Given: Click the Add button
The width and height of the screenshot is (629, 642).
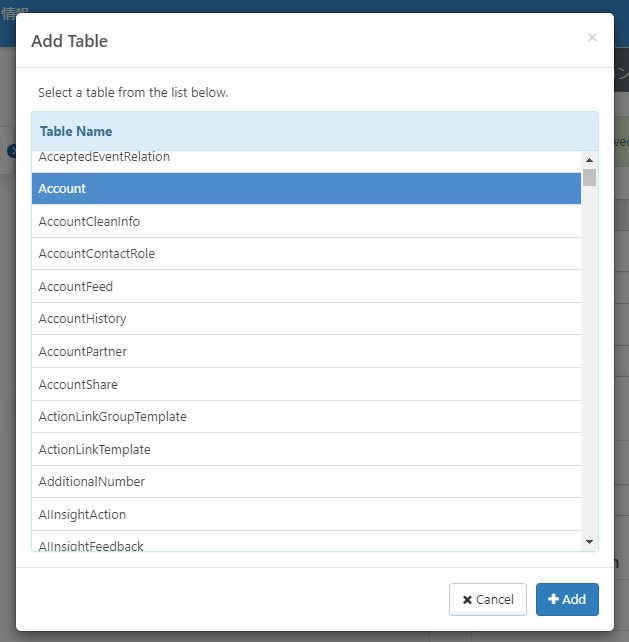Looking at the screenshot, I should click(567, 599).
